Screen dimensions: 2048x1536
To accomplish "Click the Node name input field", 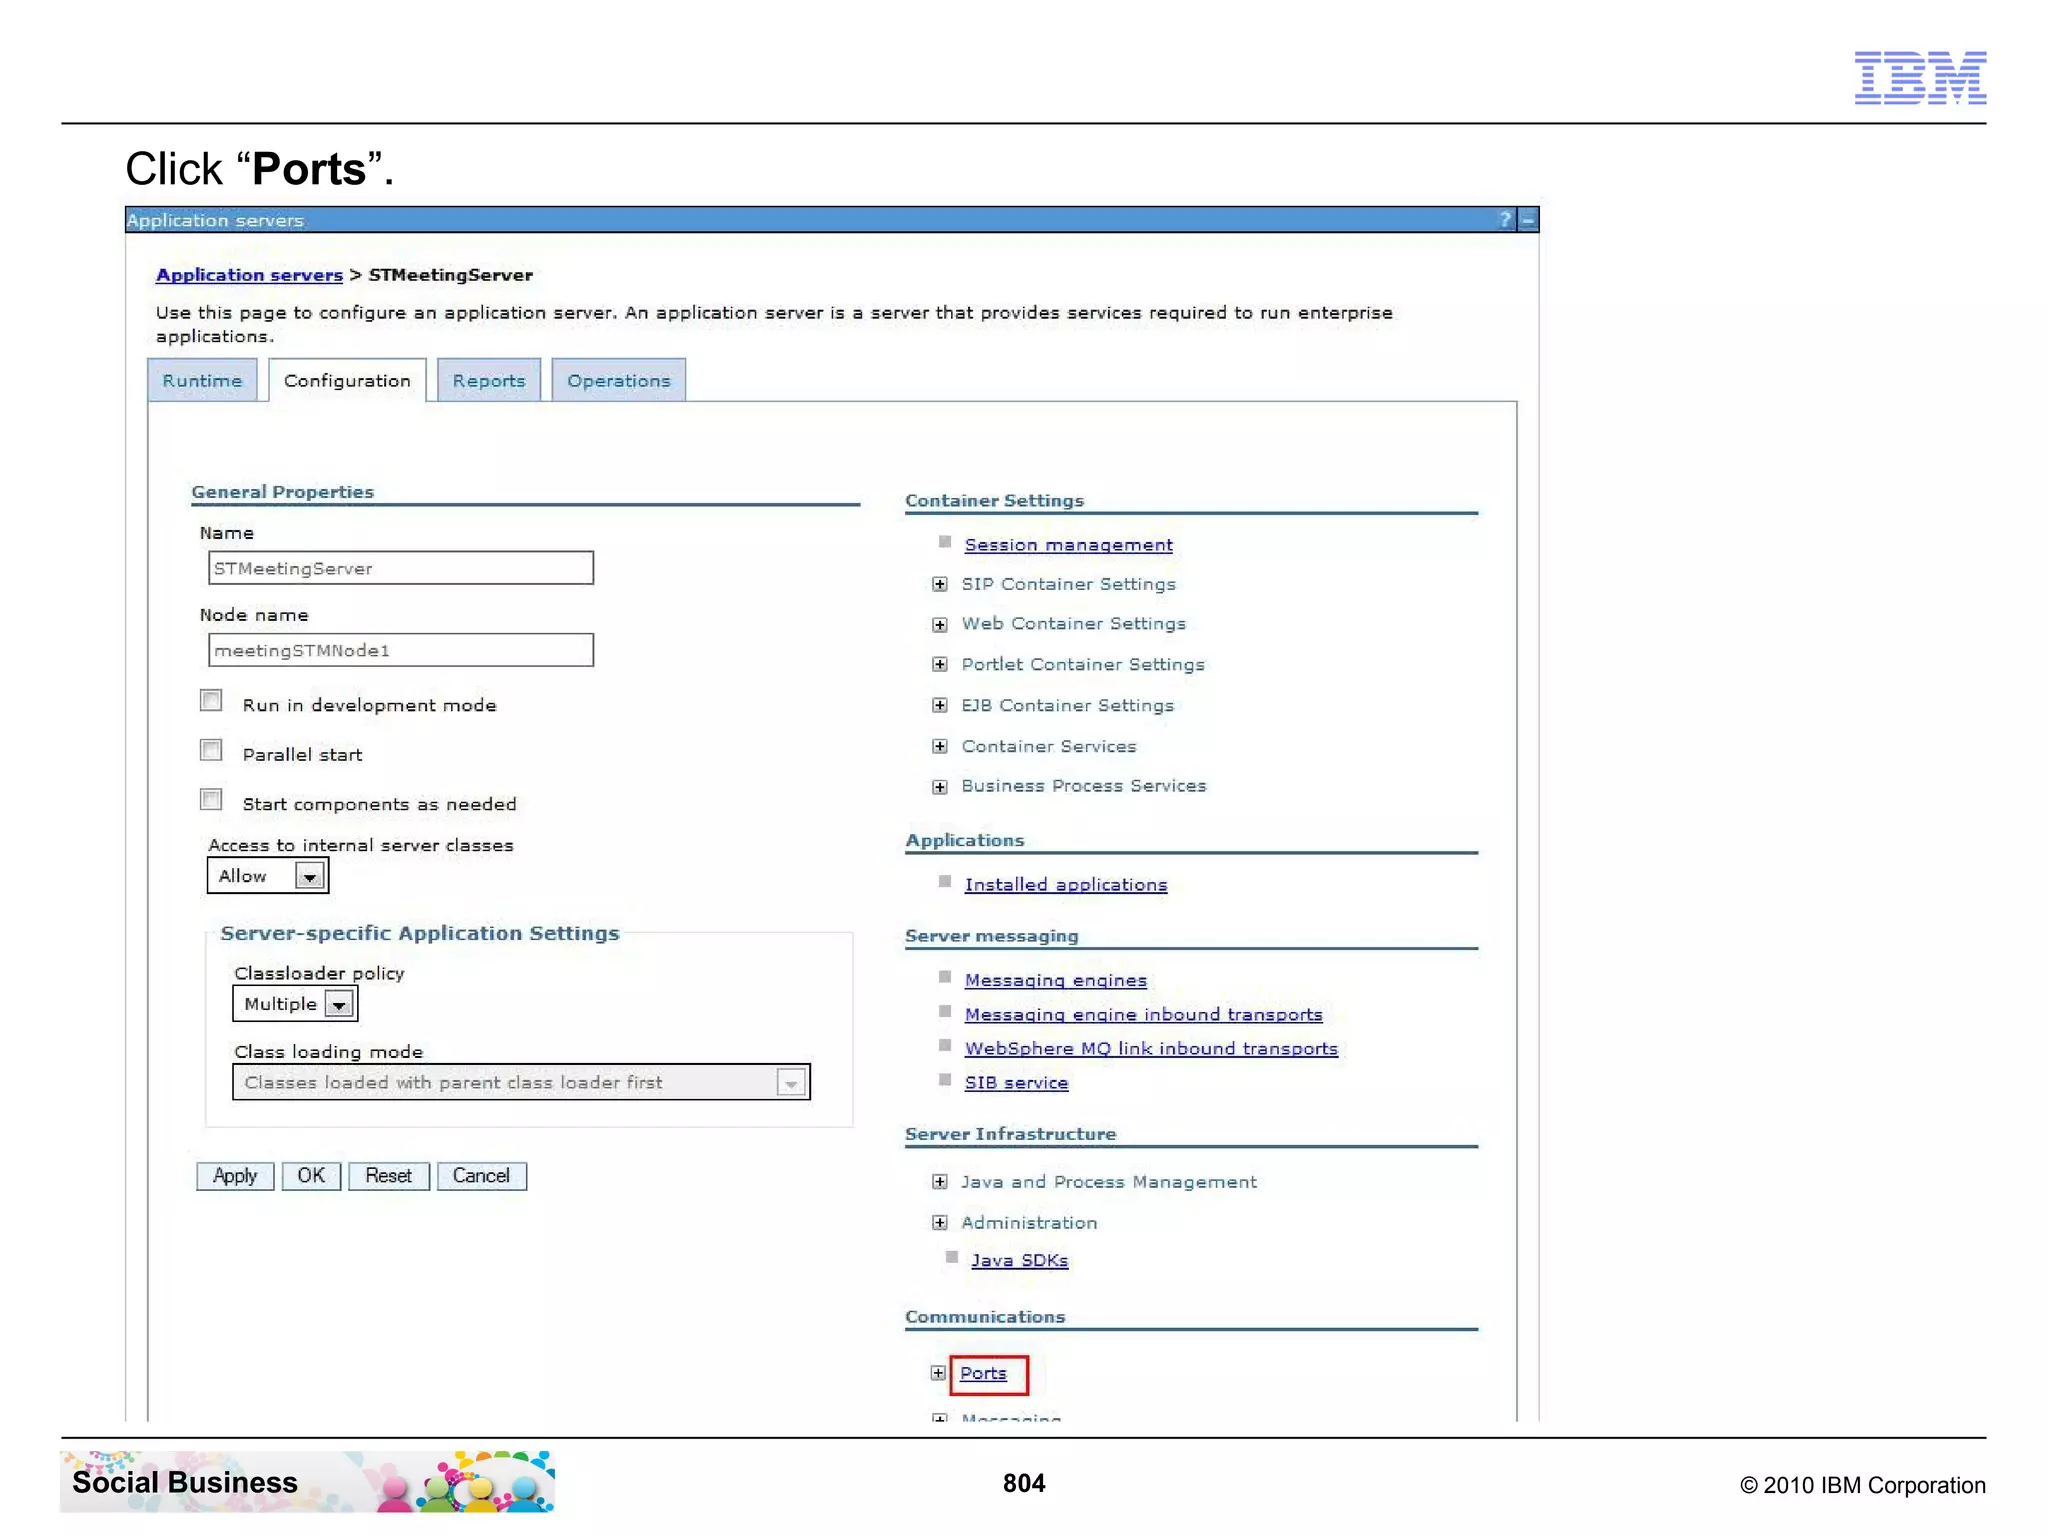I will tap(401, 650).
